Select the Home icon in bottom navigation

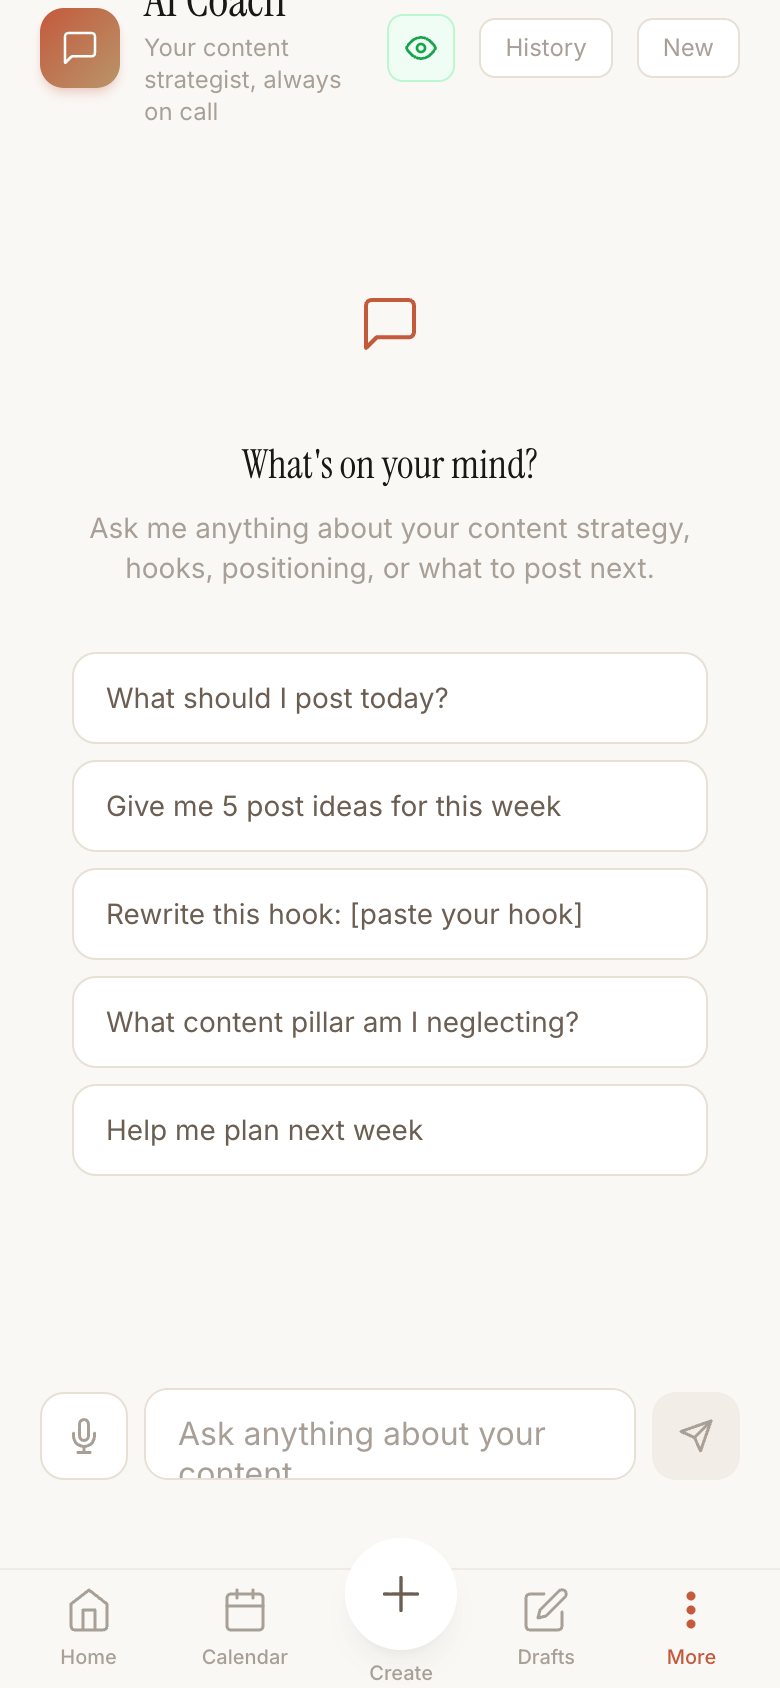coord(88,1611)
